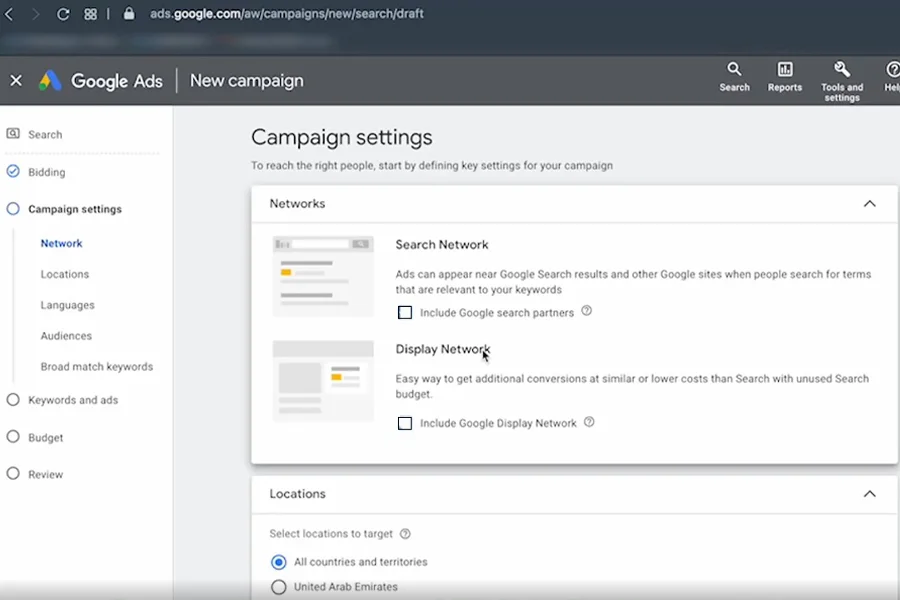This screenshot has width=900, height=600.
Task: Collapse the Networks card
Action: click(870, 204)
